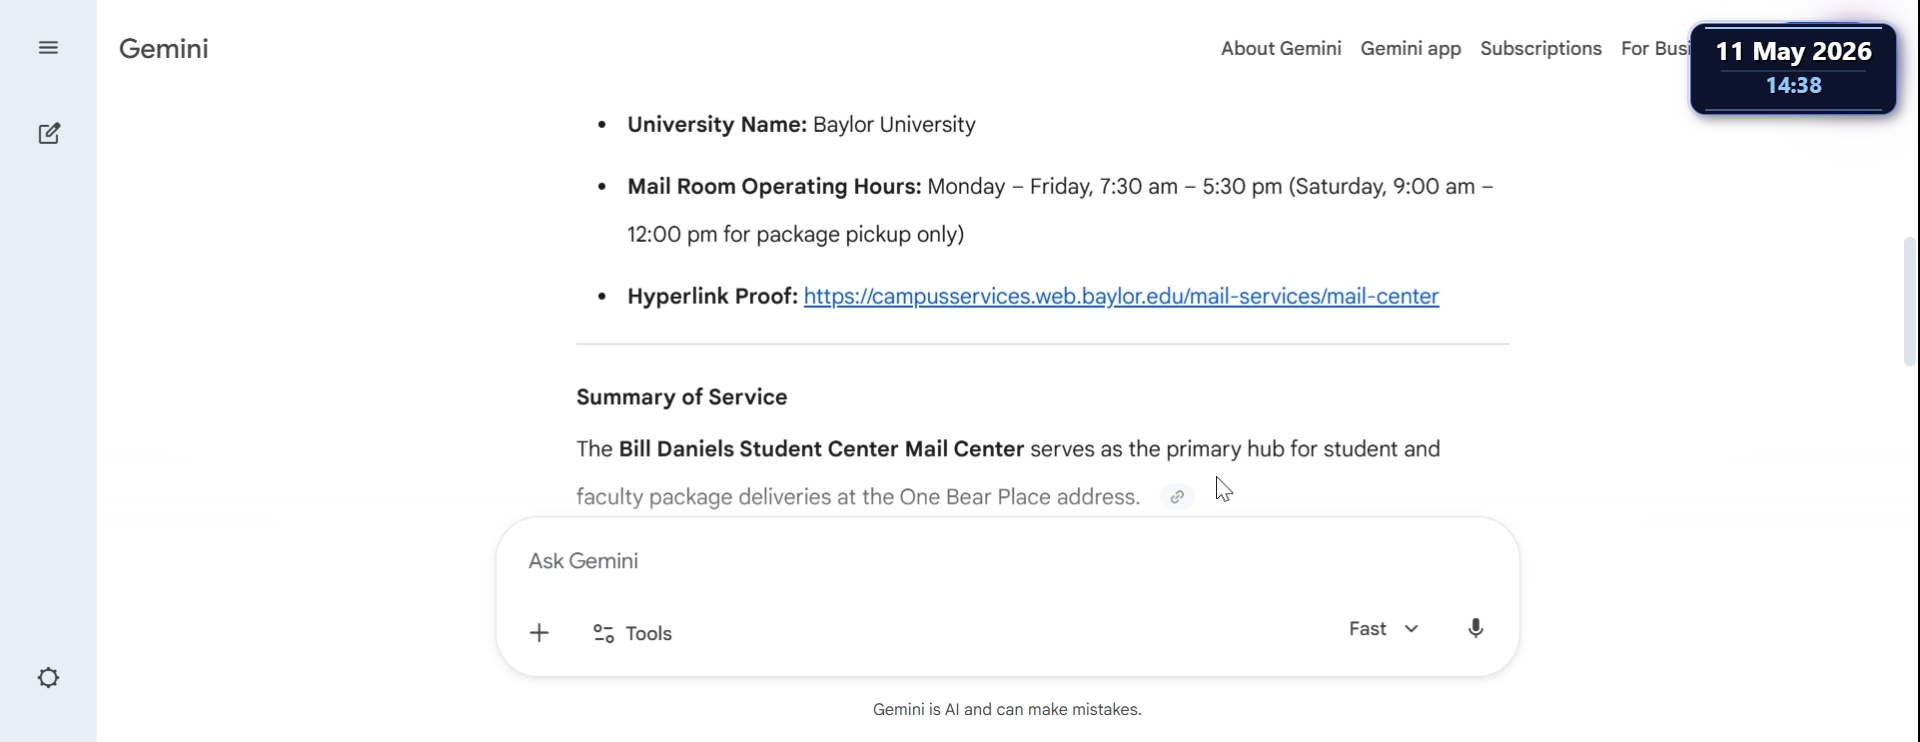Click the microphone voice input icon
This screenshot has width=1920, height=742.
pos(1475,629)
